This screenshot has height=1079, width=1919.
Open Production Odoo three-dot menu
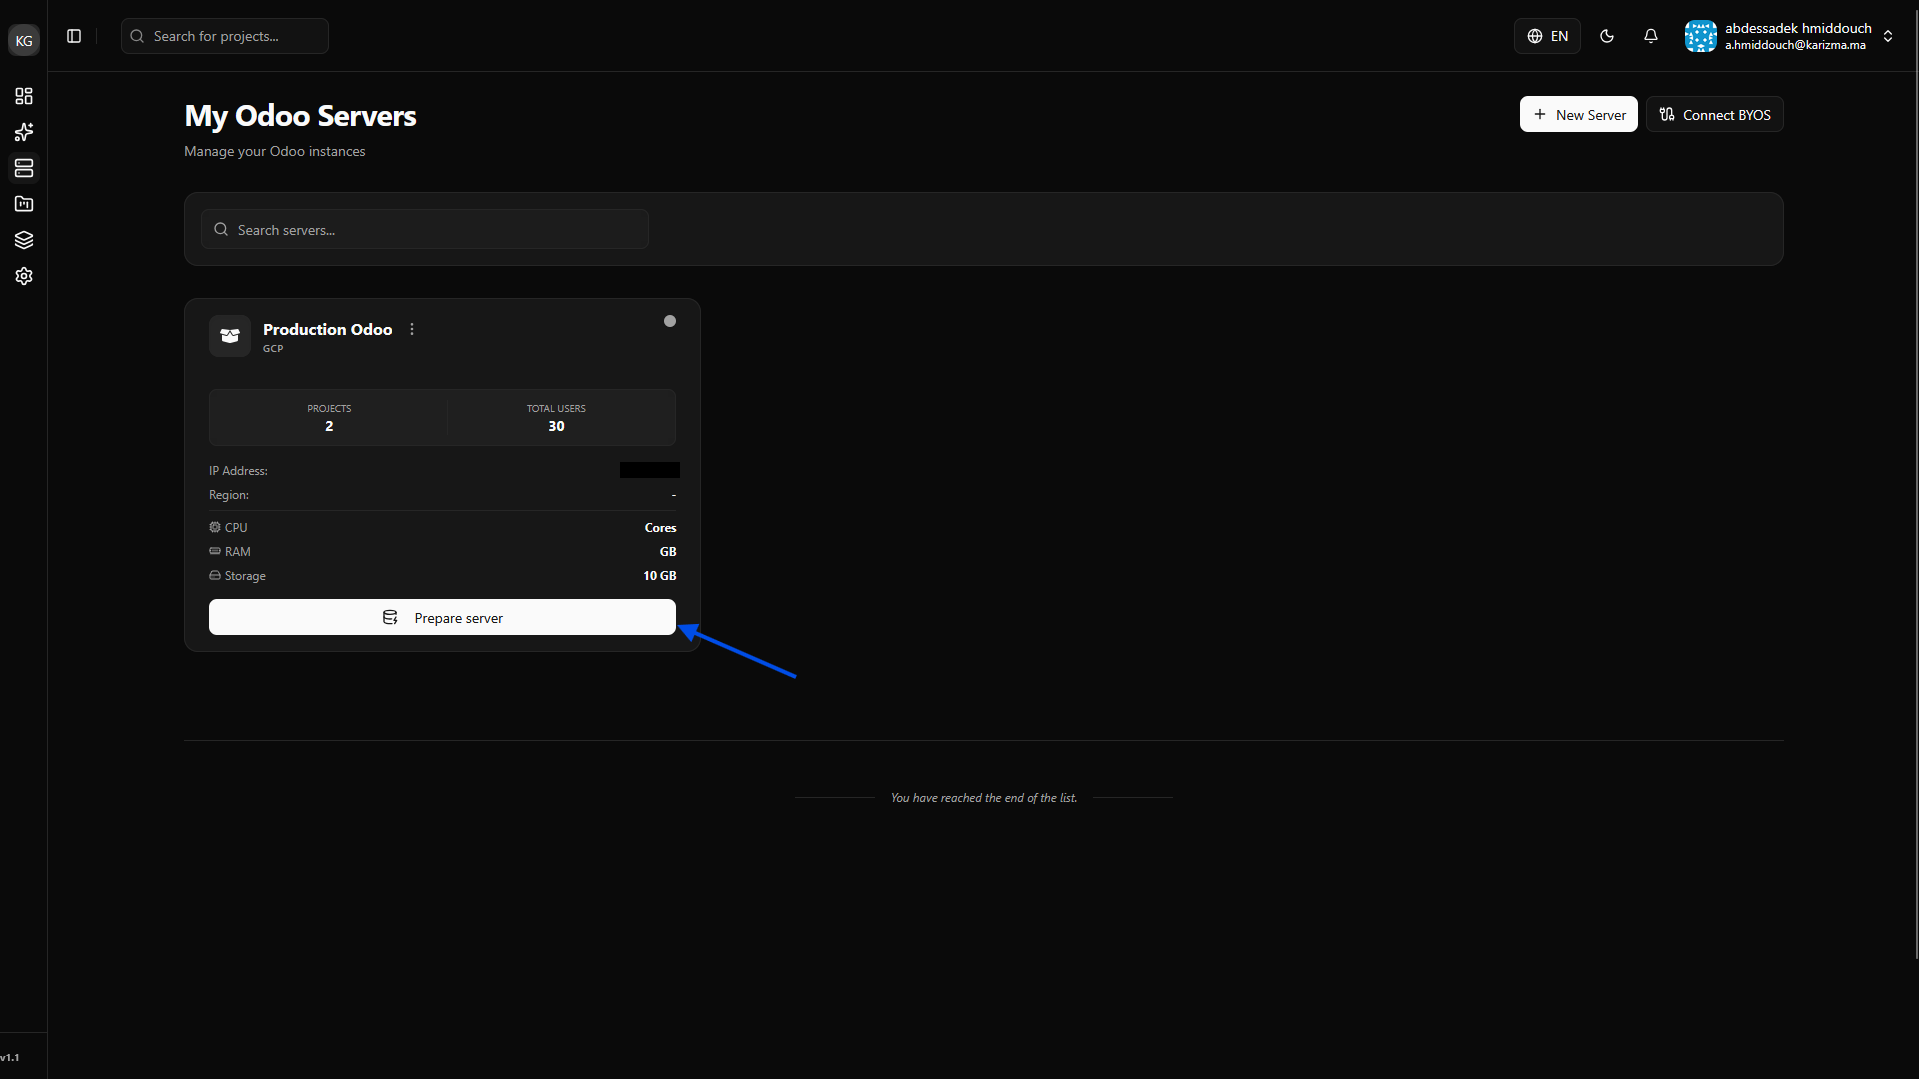tap(412, 329)
